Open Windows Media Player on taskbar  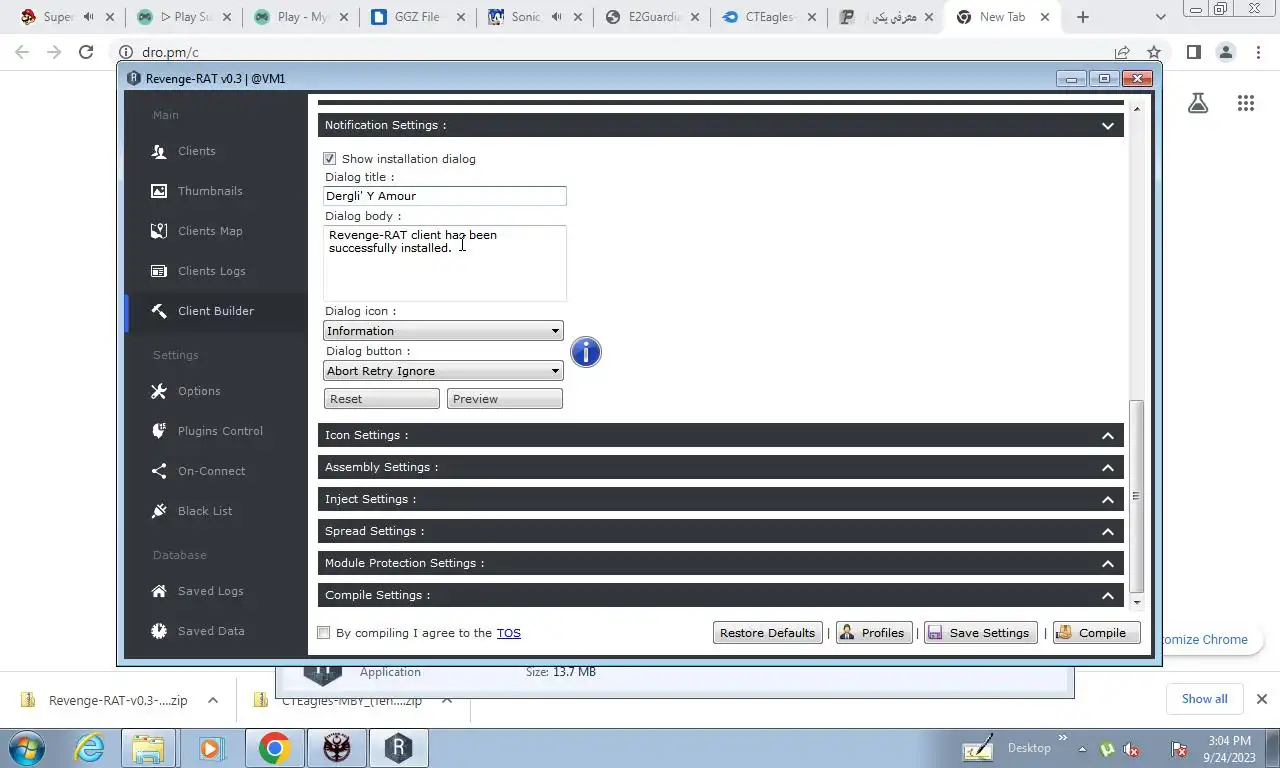pos(210,748)
